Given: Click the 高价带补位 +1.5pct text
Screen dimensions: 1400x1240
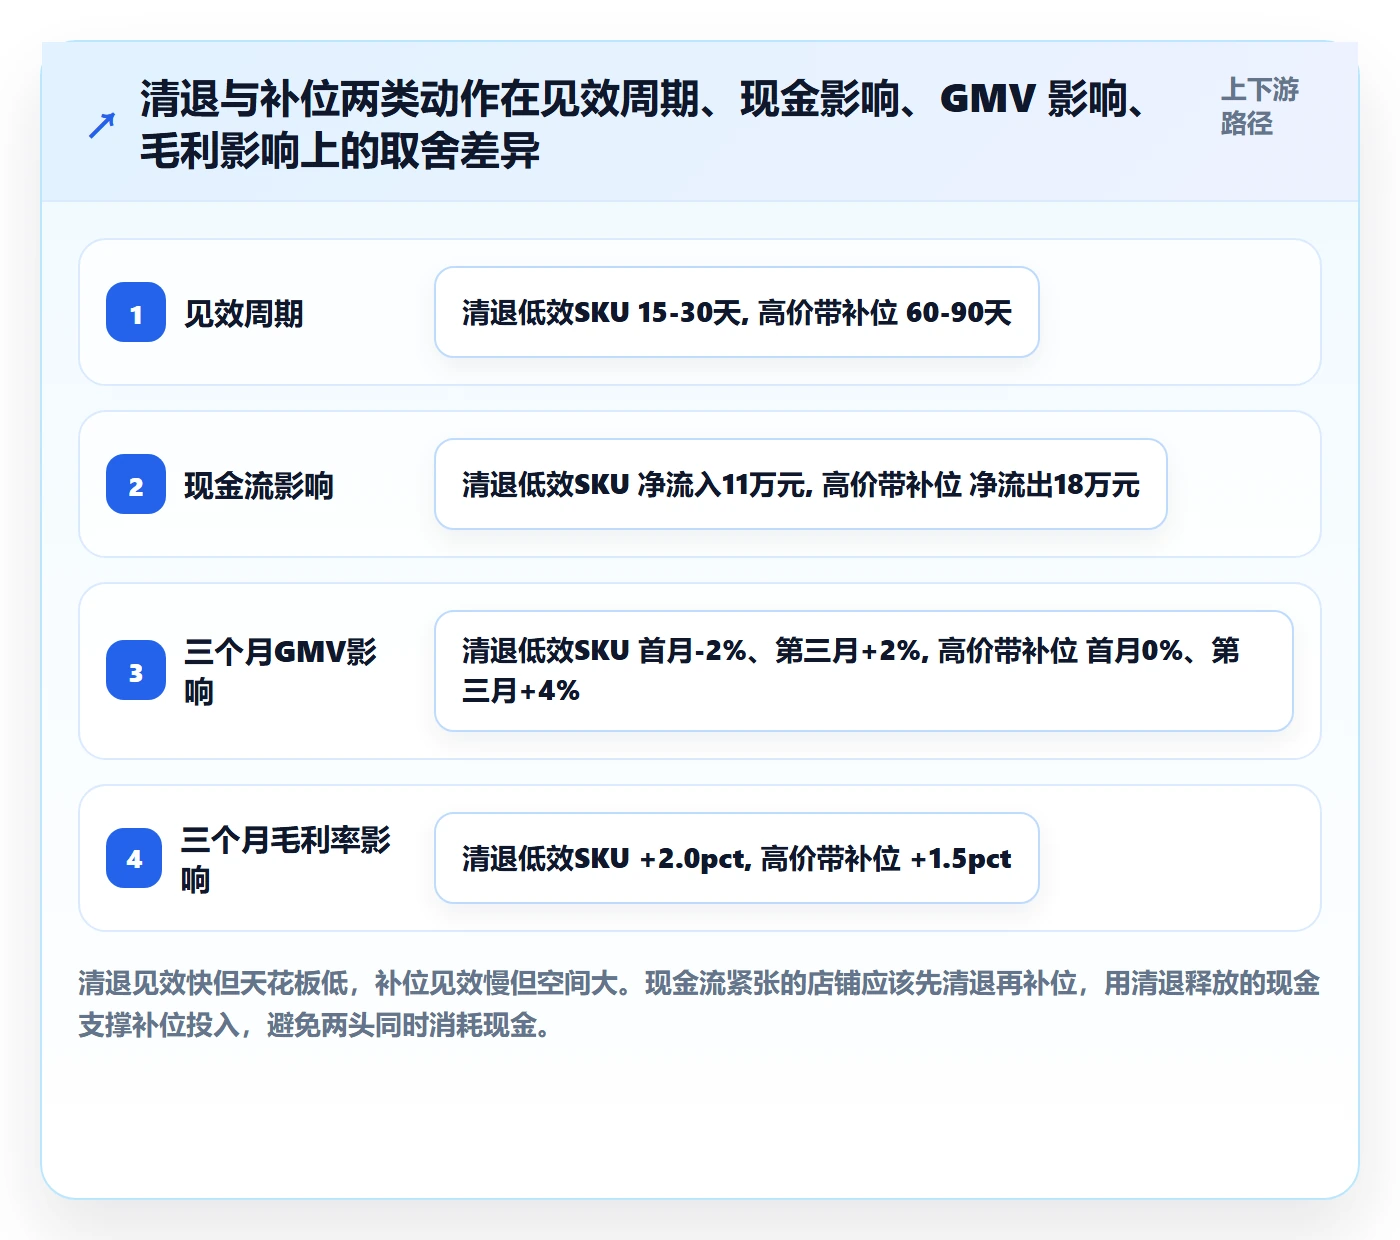Looking at the screenshot, I should tap(886, 859).
